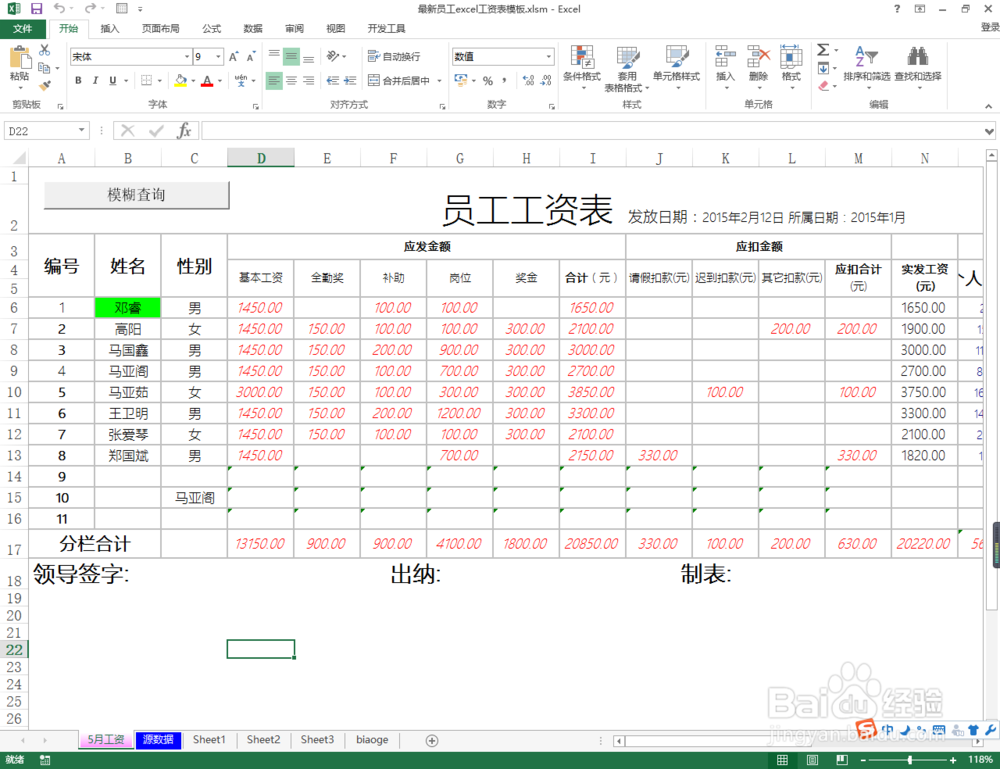Open the 套用表格格式 table format gallery

click(x=627, y=70)
